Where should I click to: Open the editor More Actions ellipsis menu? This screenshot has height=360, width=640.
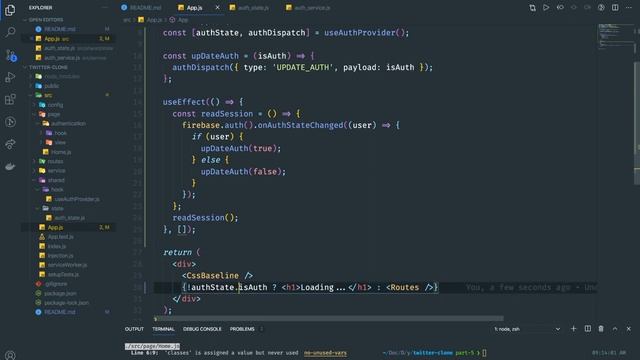(629, 7)
